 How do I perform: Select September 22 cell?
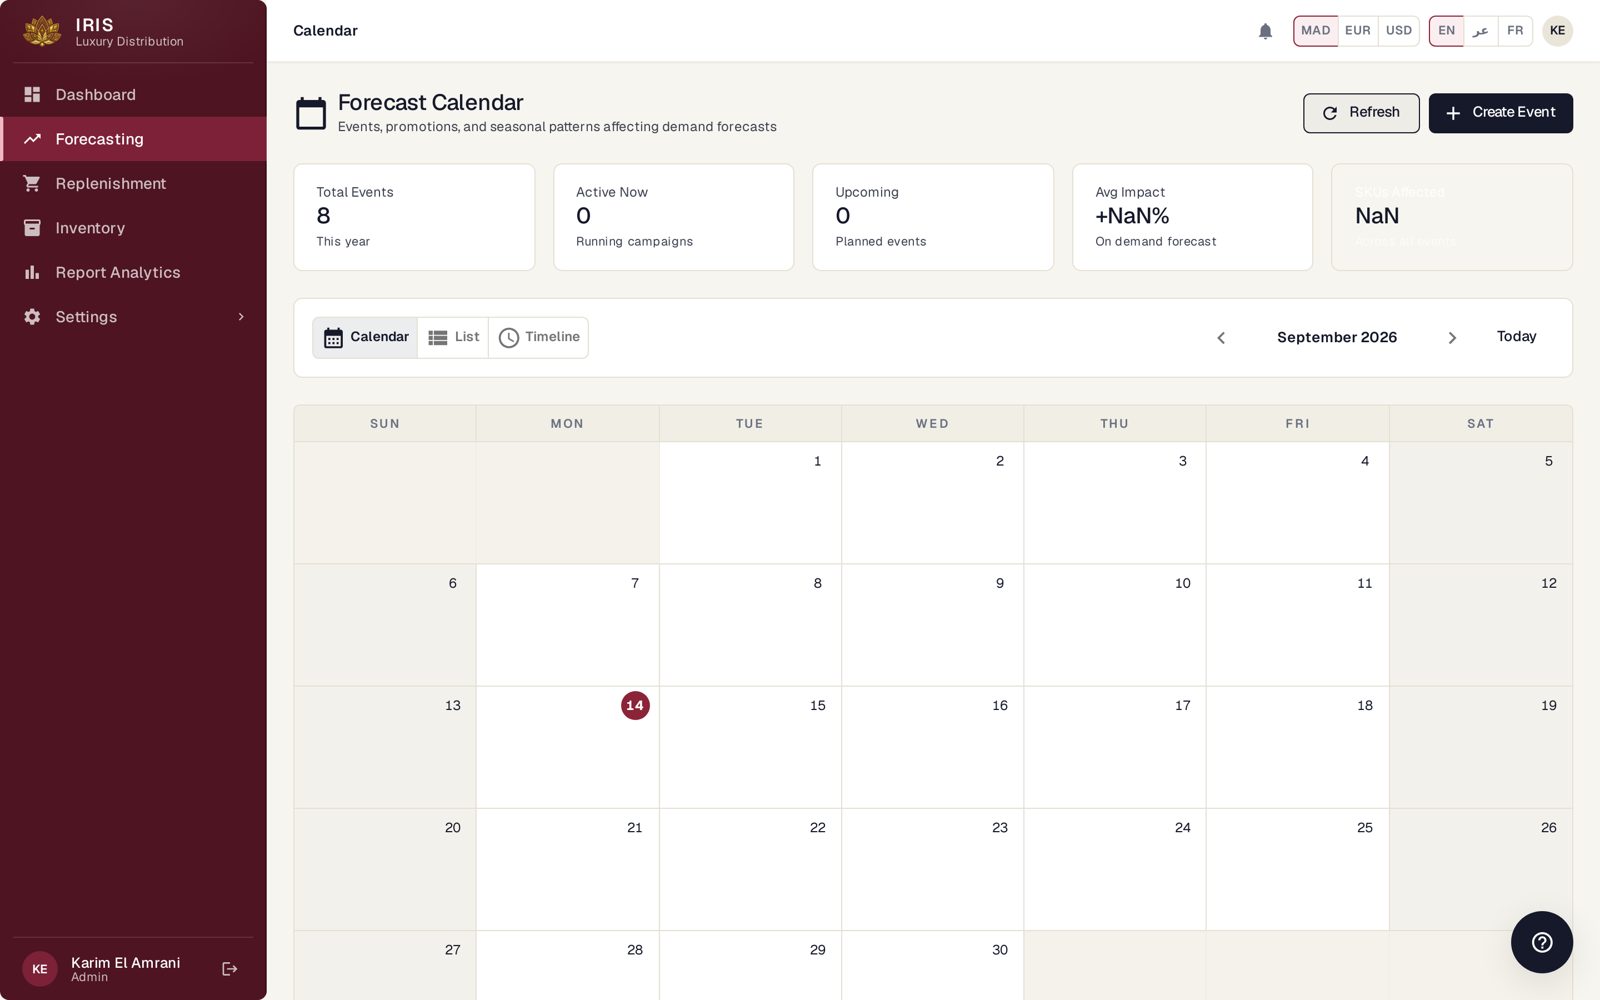tap(750, 869)
